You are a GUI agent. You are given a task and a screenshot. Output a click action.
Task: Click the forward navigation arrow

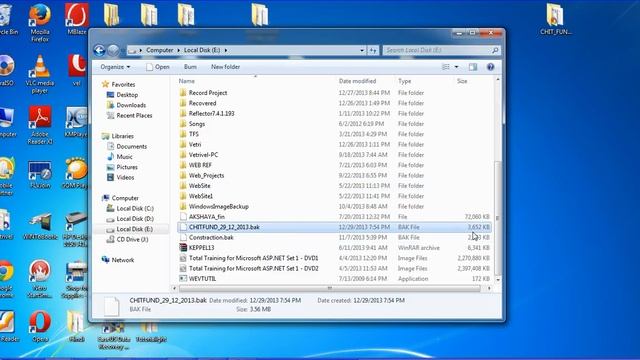click(113, 50)
